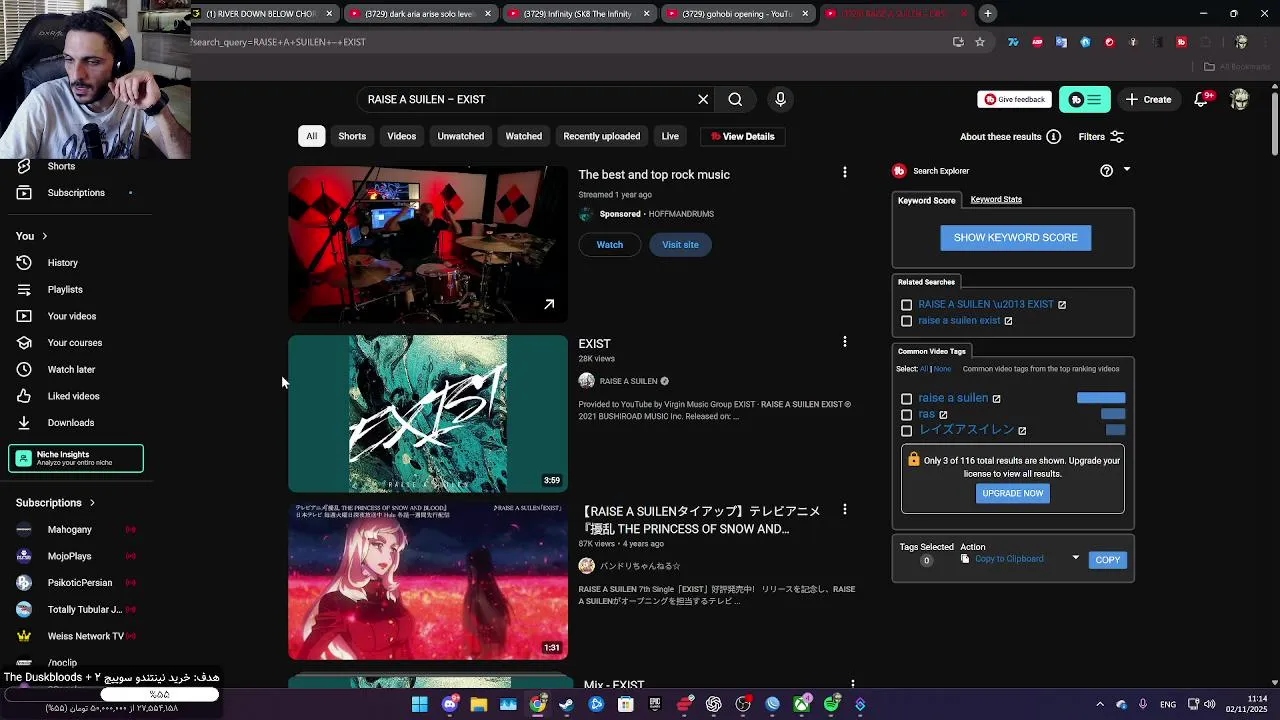Select the Recently uploaded filter chip
The height and width of the screenshot is (720, 1280).
602,136
